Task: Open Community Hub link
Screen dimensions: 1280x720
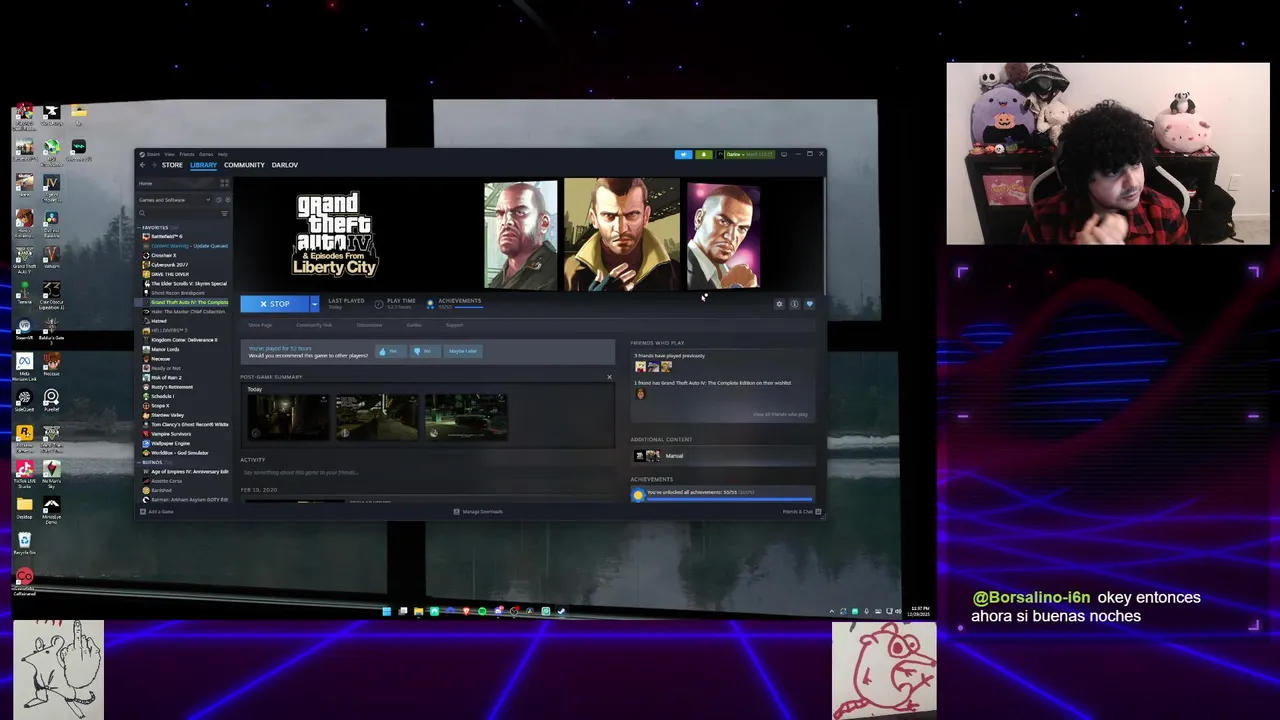Action: (x=314, y=325)
